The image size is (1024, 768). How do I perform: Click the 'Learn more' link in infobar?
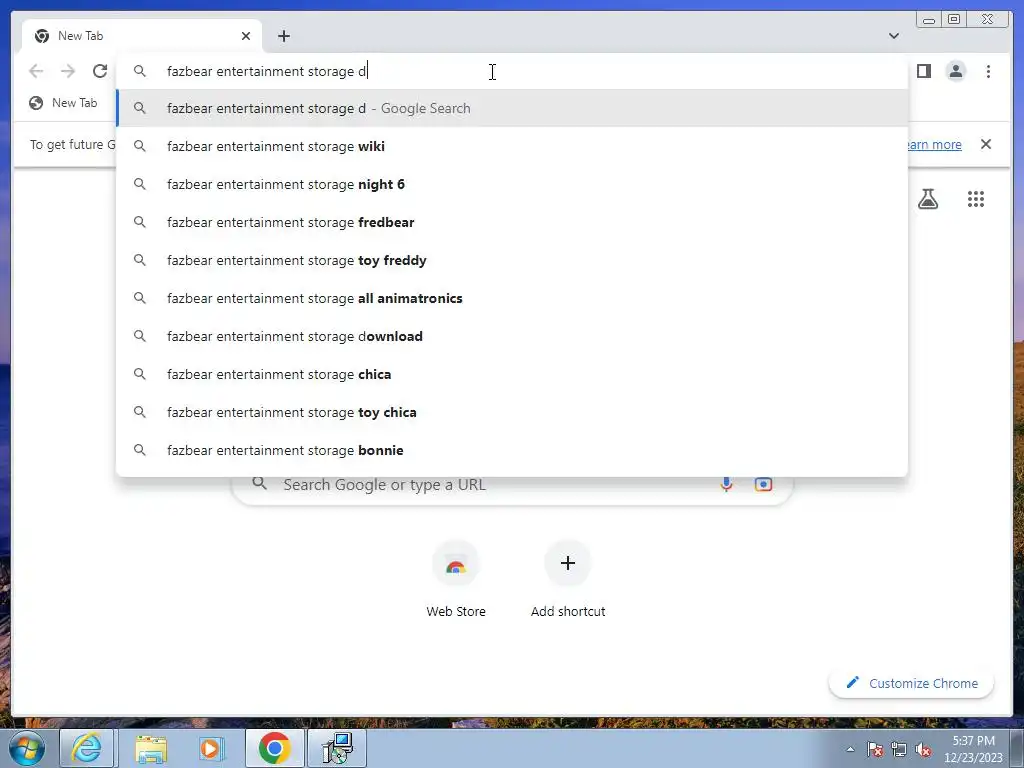click(x=935, y=144)
